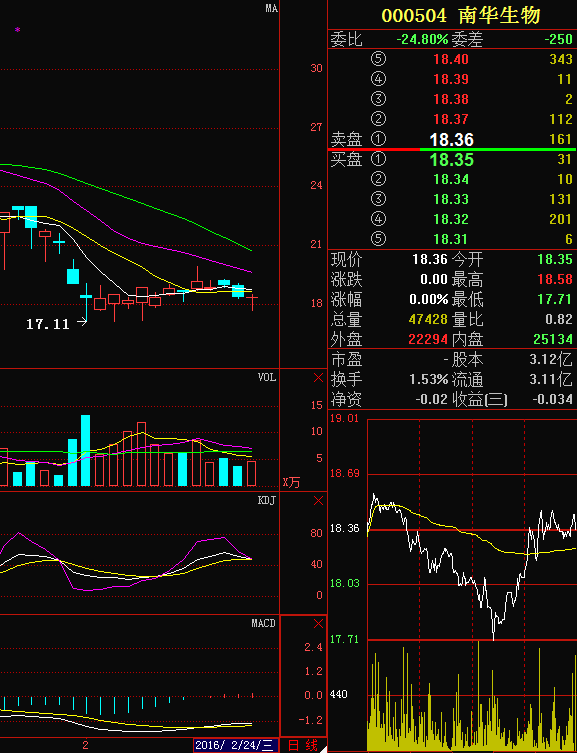Click the KDJ axis label 80

click(x=316, y=534)
